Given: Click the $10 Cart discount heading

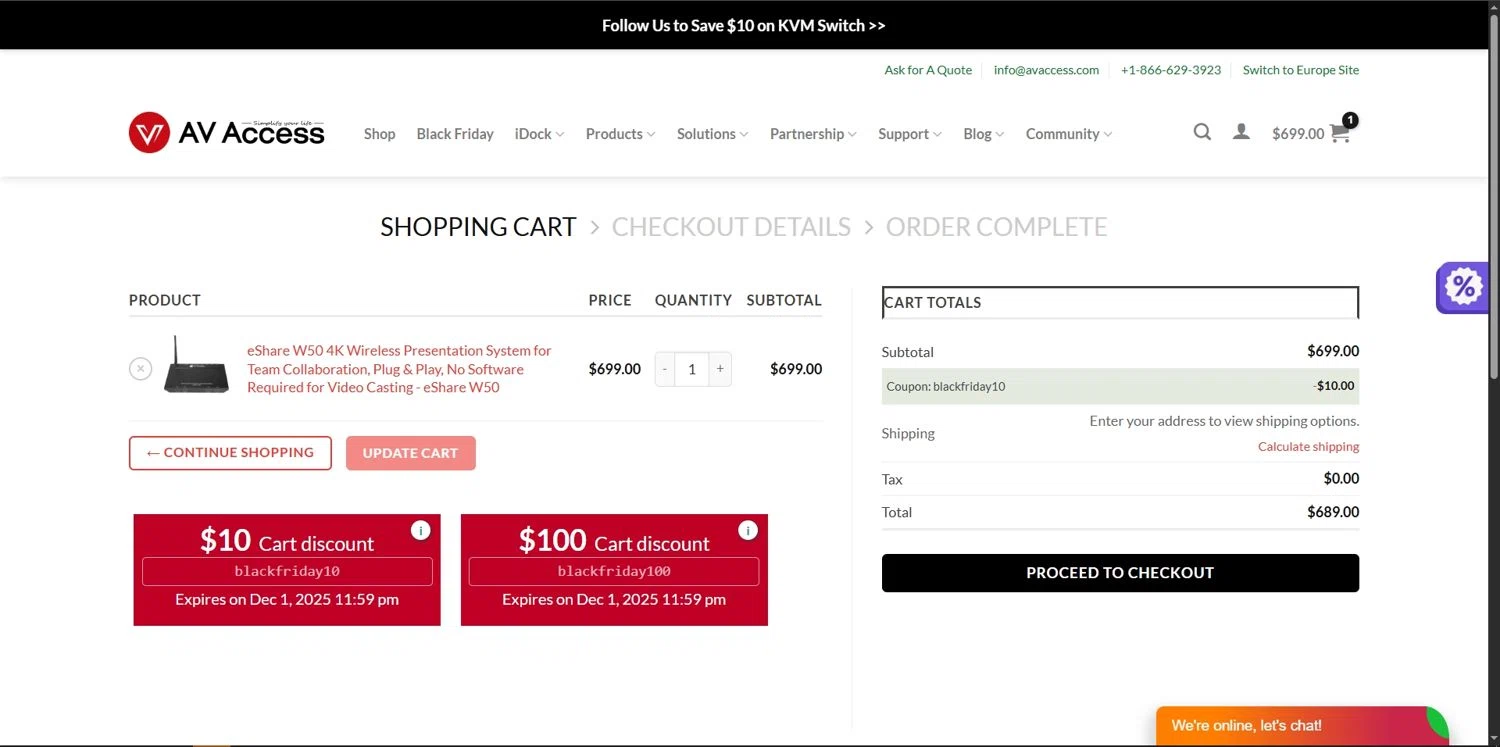Looking at the screenshot, I should (x=287, y=541).
